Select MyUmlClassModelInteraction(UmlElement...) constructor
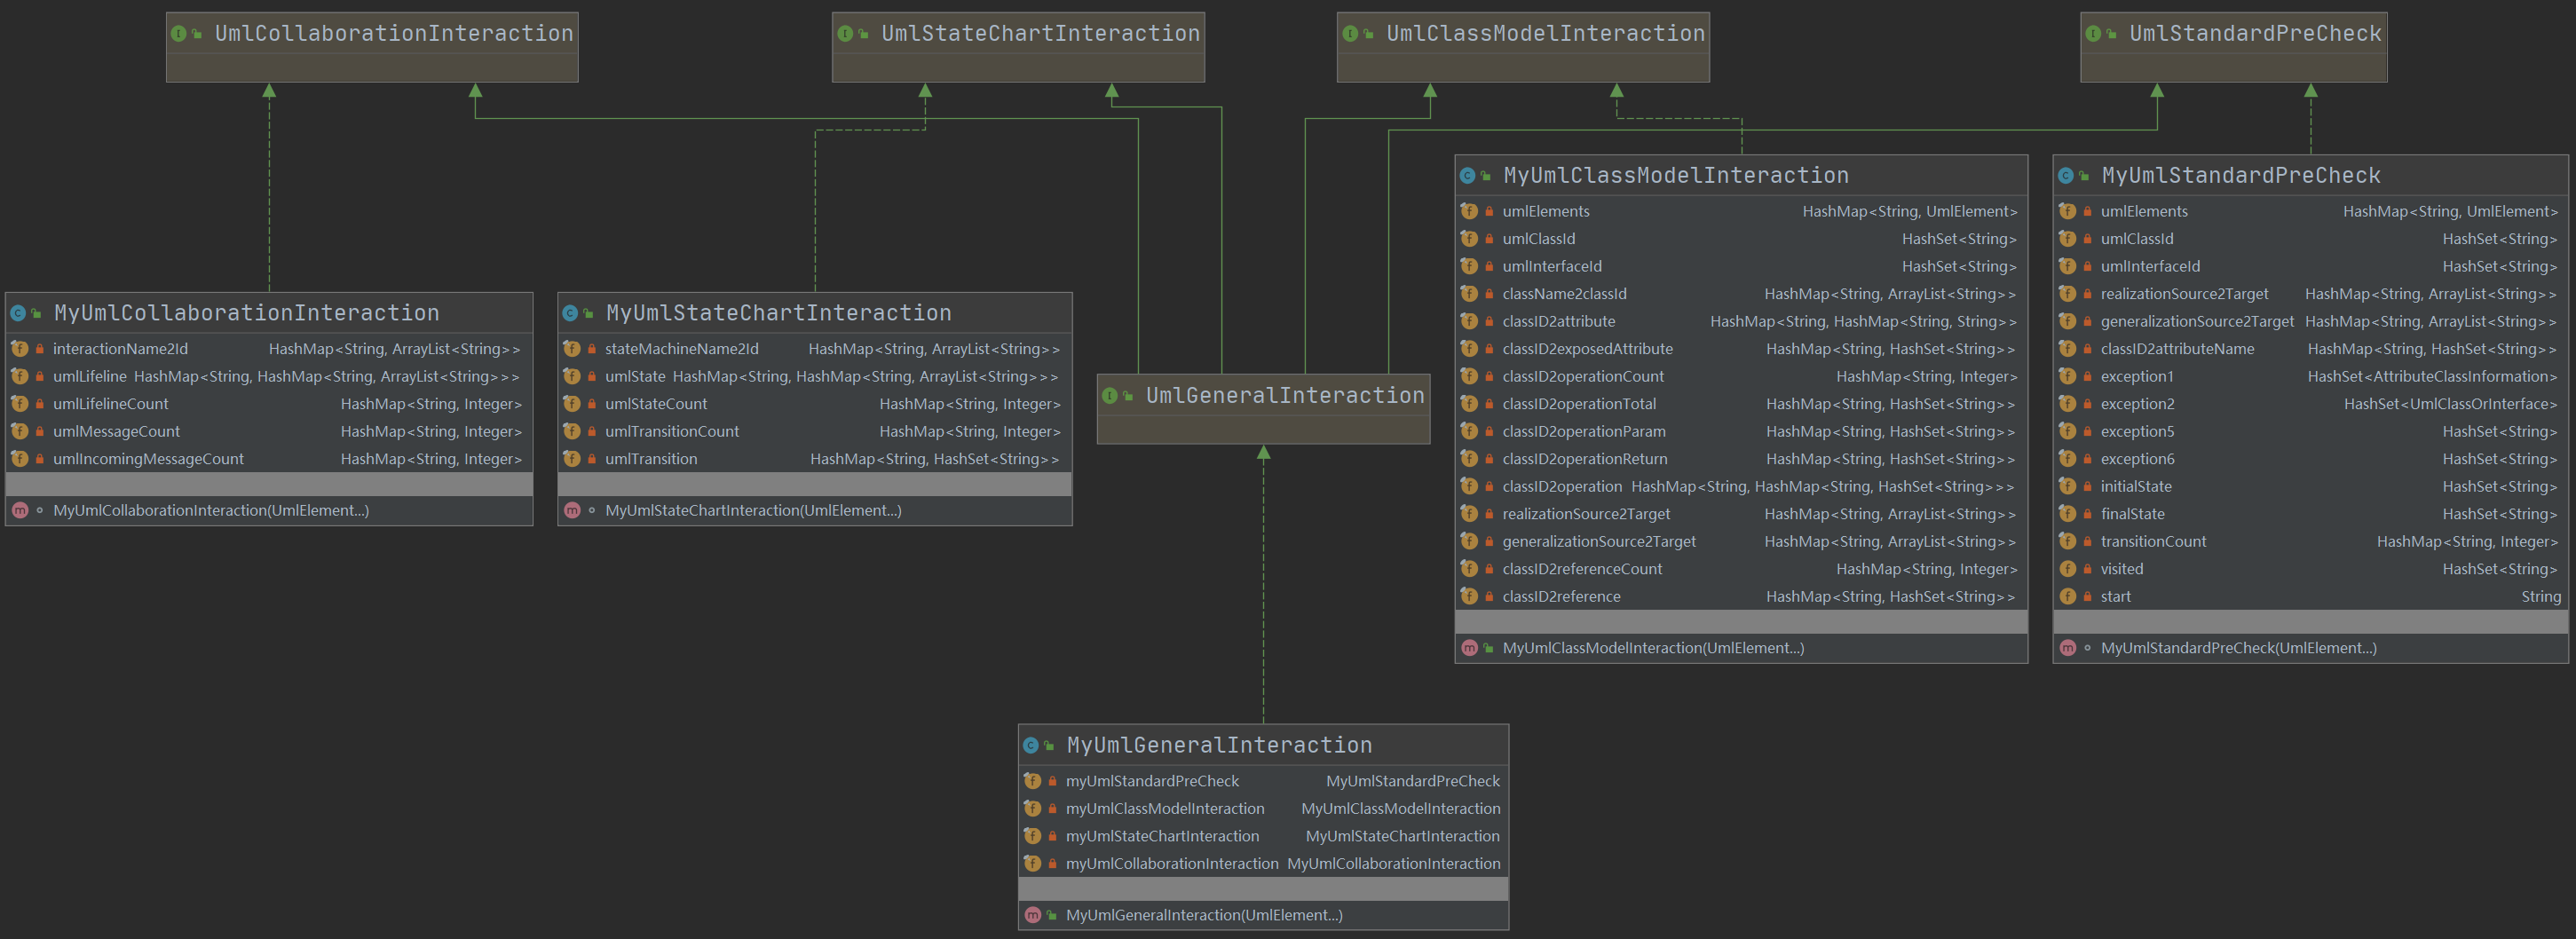The image size is (2576, 939). pos(1653,648)
